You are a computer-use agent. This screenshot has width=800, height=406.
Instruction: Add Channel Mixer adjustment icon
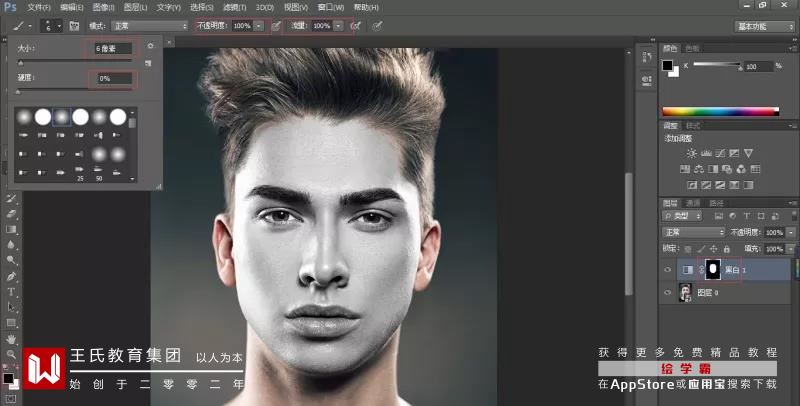click(x=741, y=169)
